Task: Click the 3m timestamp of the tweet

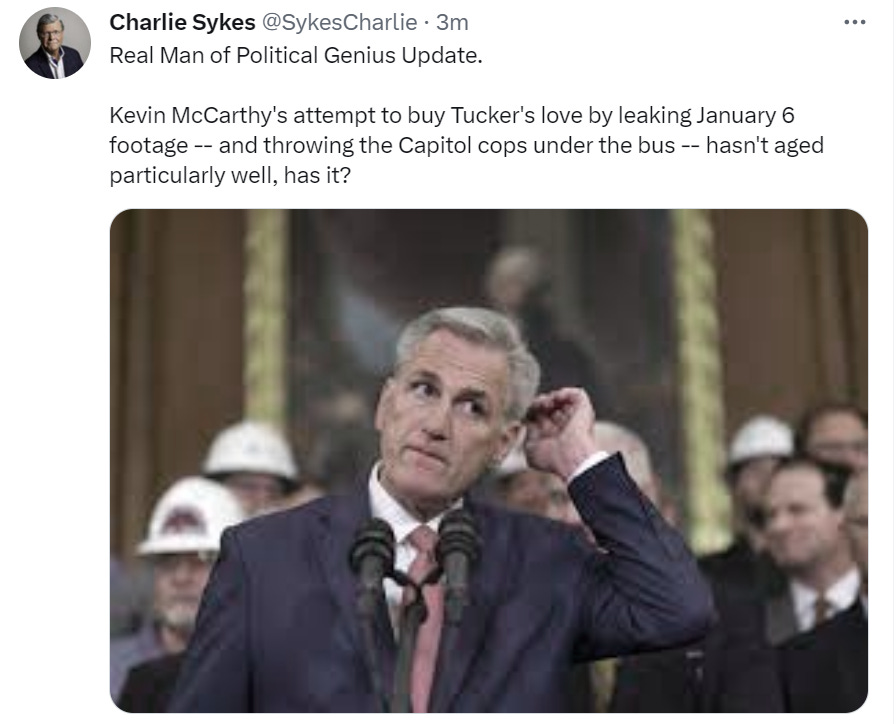Action: (x=452, y=22)
